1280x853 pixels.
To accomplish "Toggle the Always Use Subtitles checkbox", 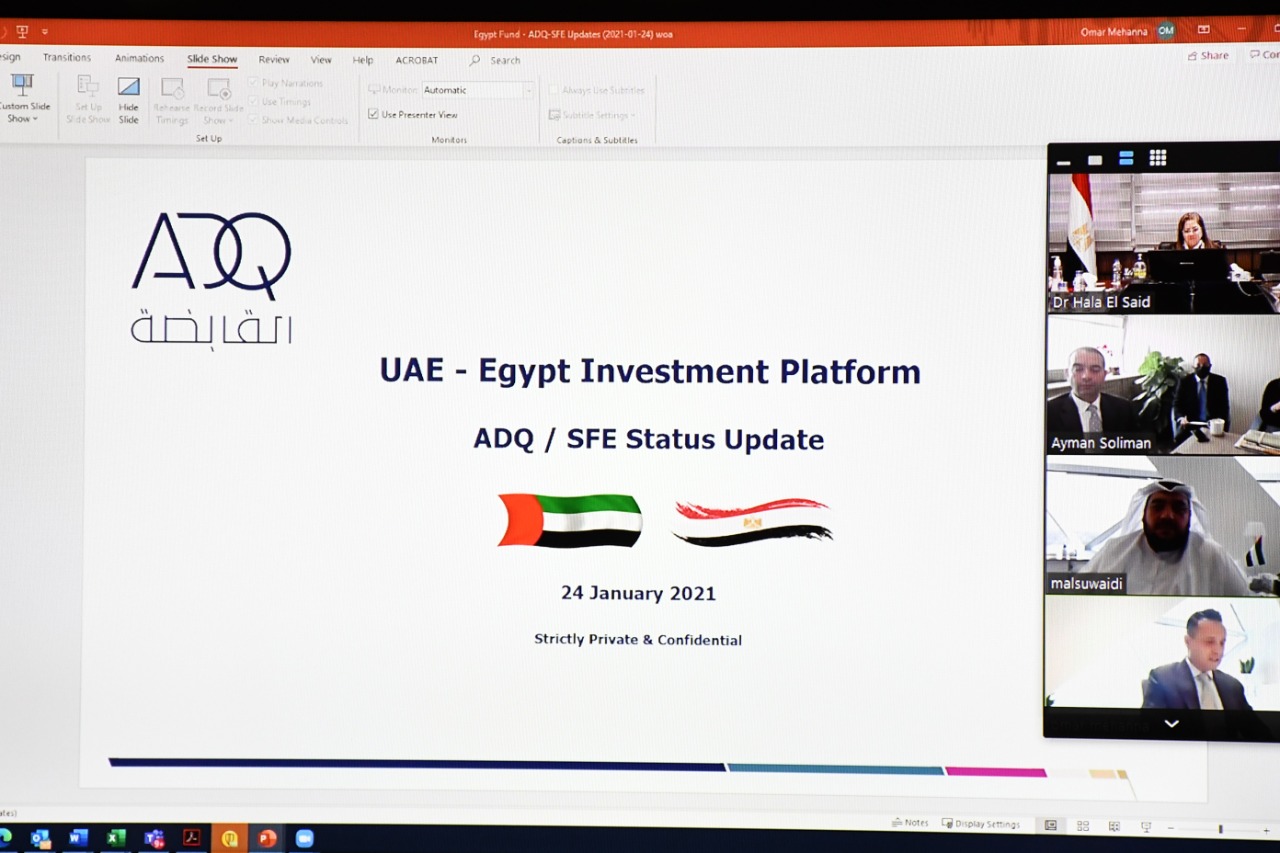I will (x=553, y=90).
